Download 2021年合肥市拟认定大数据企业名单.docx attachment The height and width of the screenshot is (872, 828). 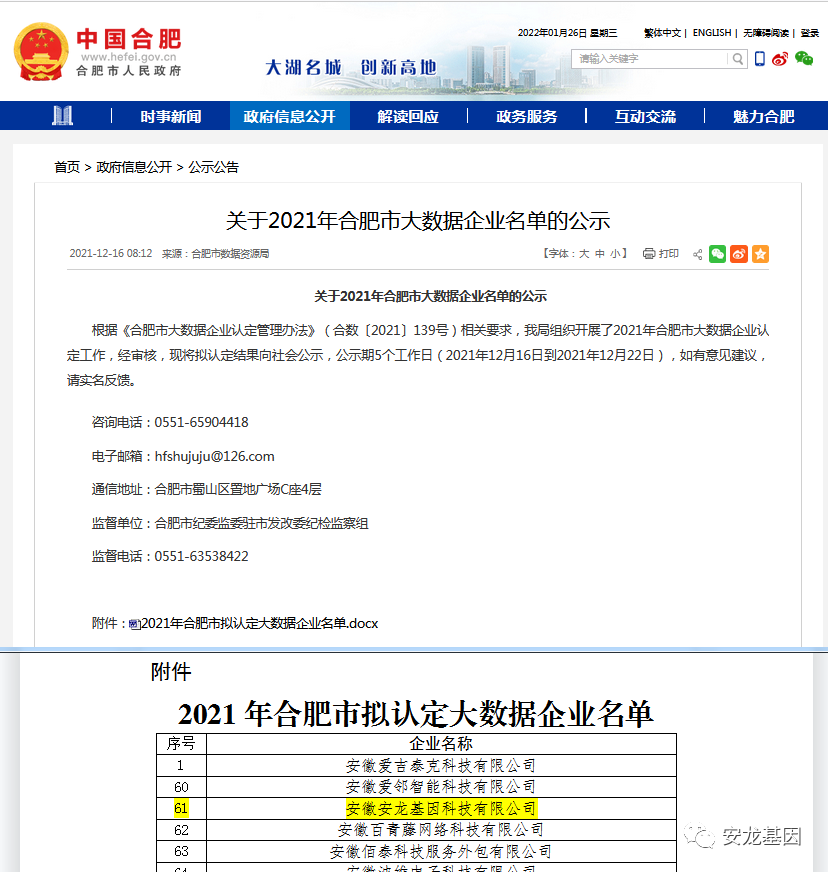[x=260, y=623]
